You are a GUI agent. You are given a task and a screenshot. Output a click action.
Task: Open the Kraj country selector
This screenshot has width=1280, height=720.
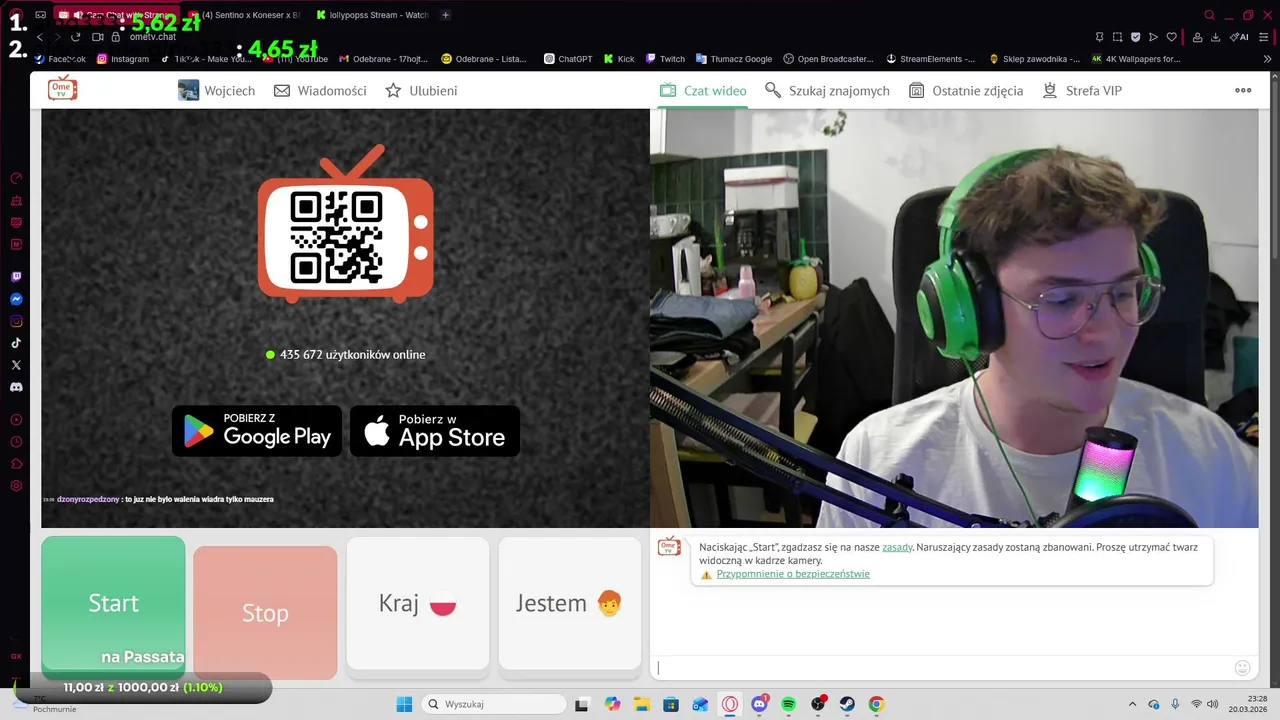(418, 603)
